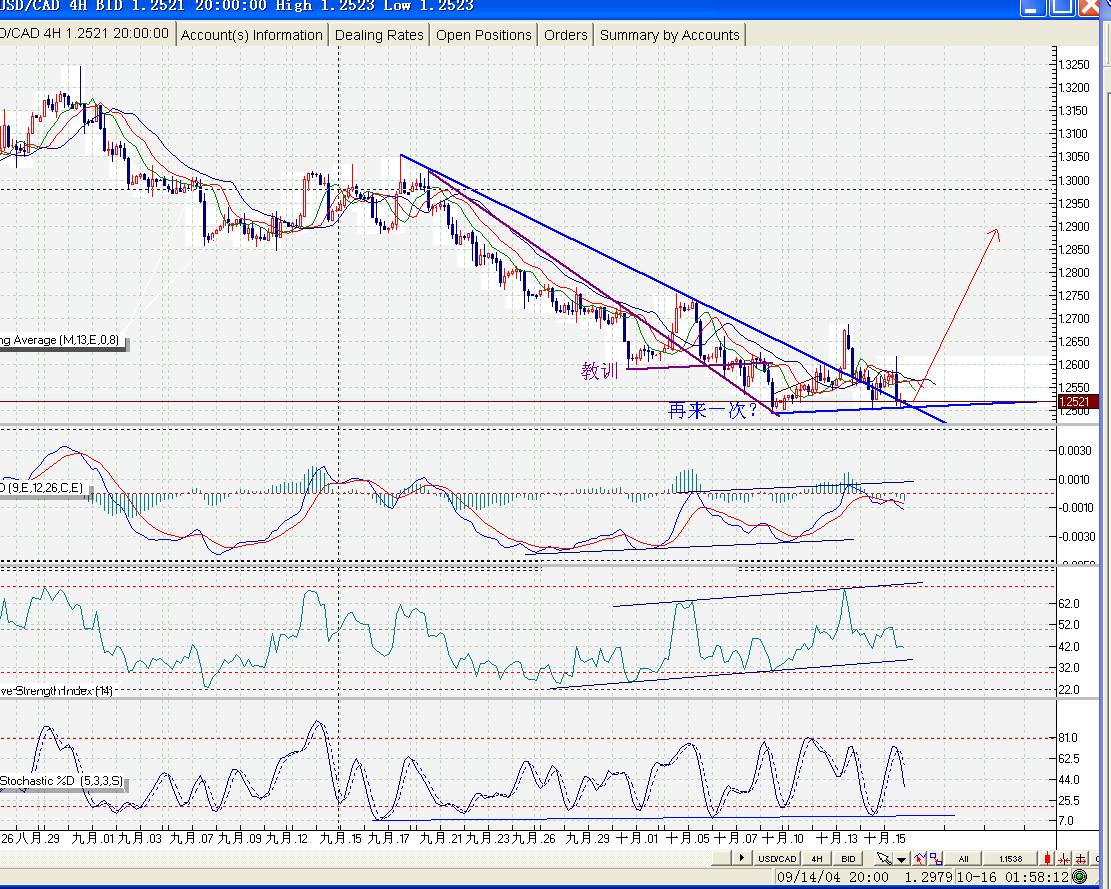Click the 1.1538 value button
Viewport: 1111px width, 889px height.
coord(1010,859)
